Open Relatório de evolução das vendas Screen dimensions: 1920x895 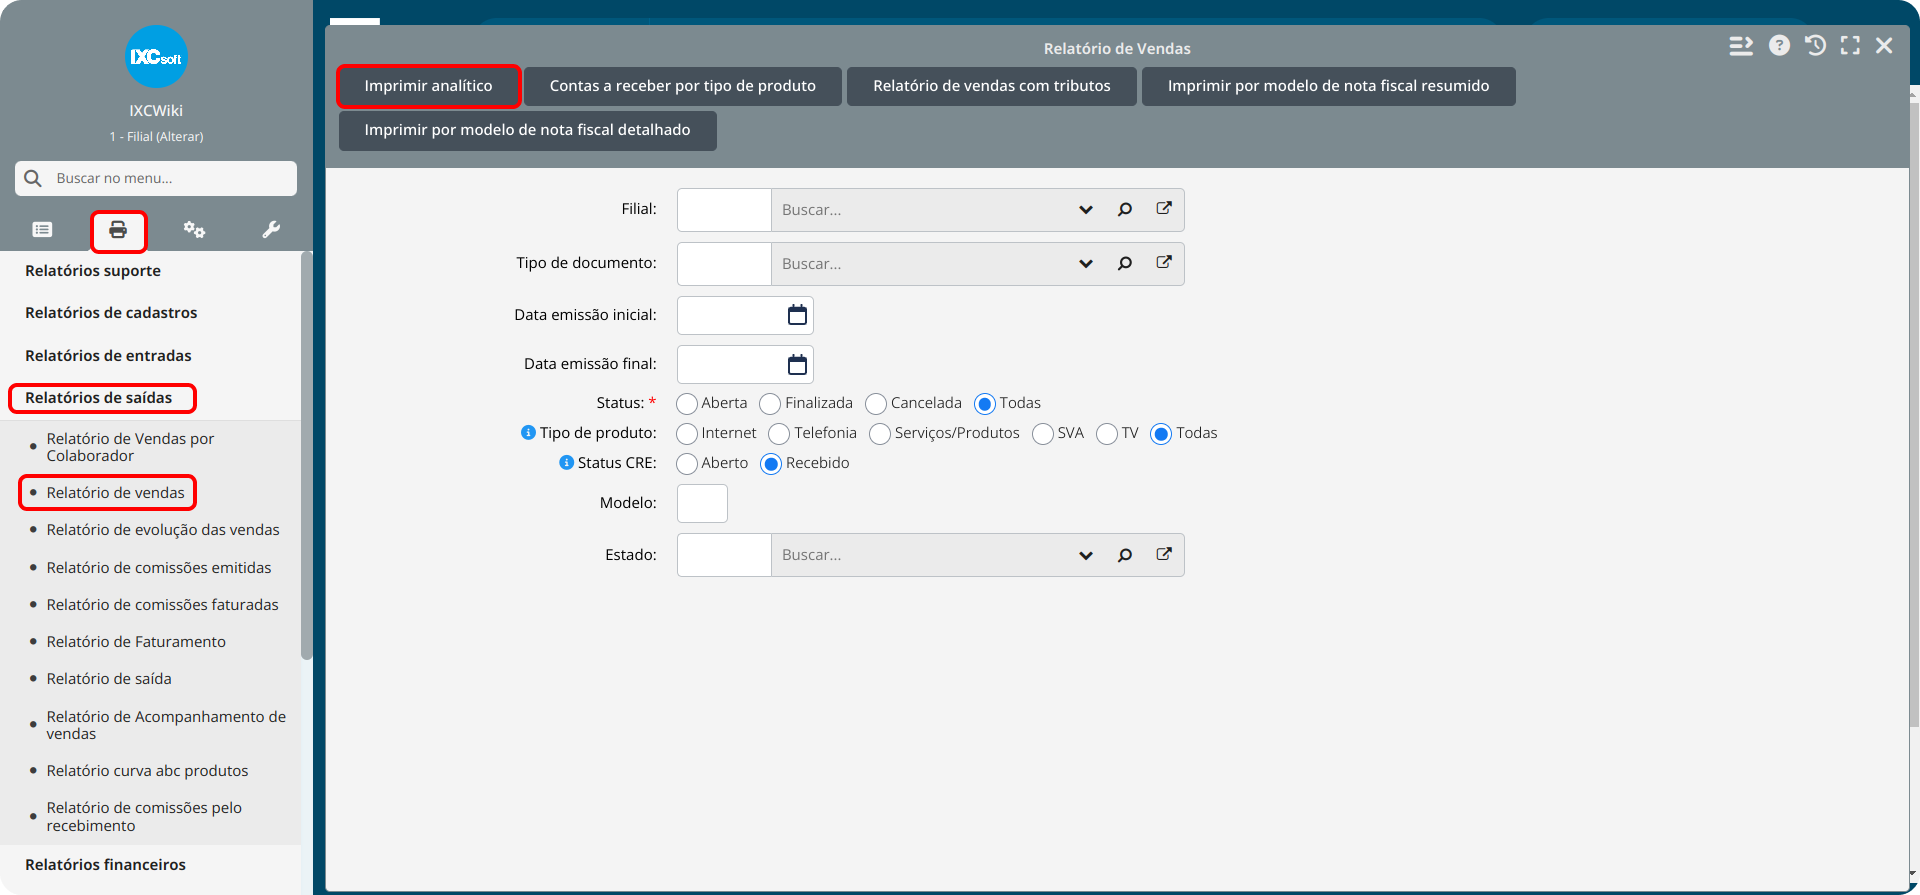point(163,530)
